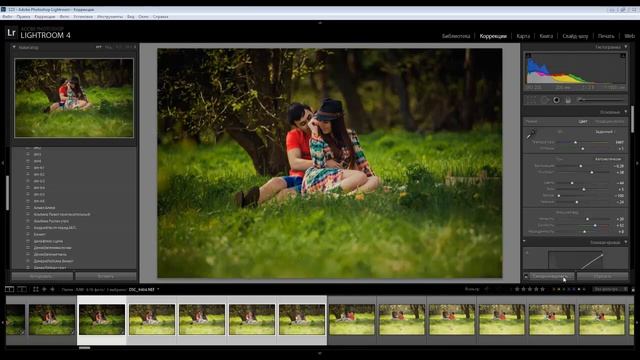This screenshot has width=640, height=360.
Task: Select the Red Eye Correction tool
Action: (556, 100)
